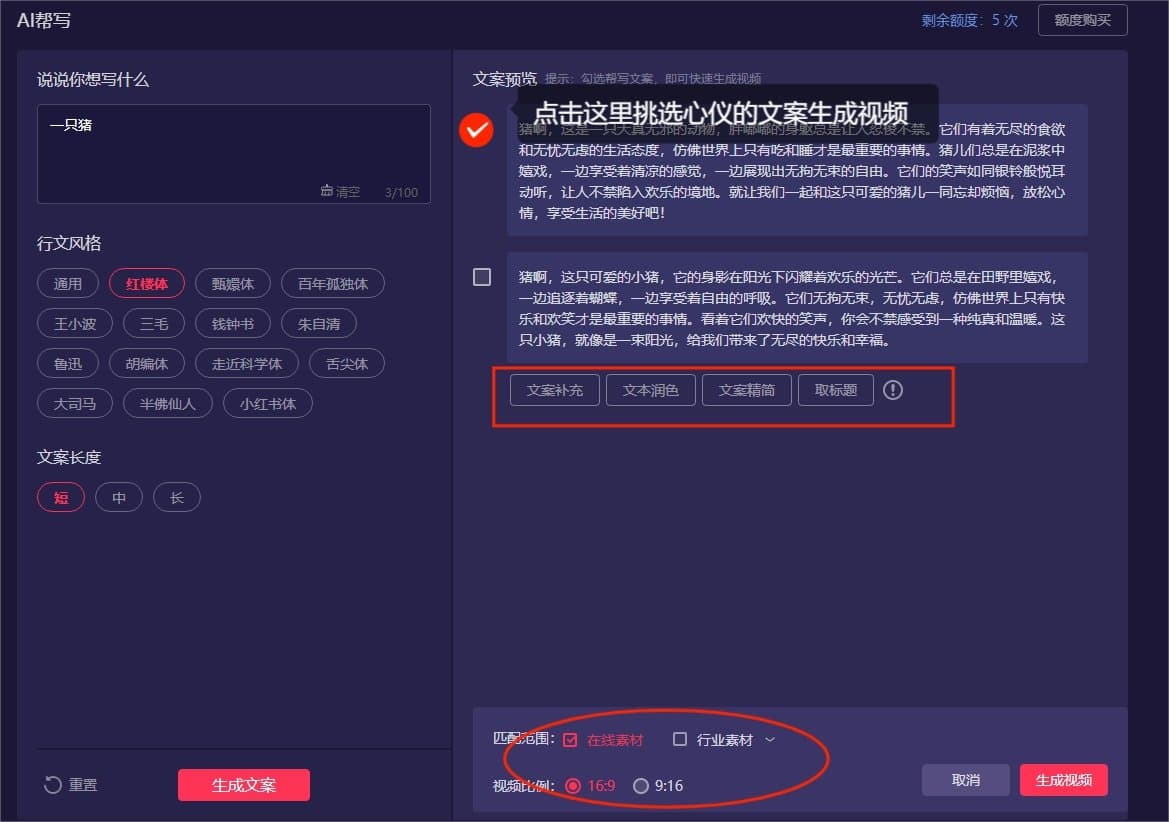Set copy length to 中
Screen dimensions: 1169x822
119,497
